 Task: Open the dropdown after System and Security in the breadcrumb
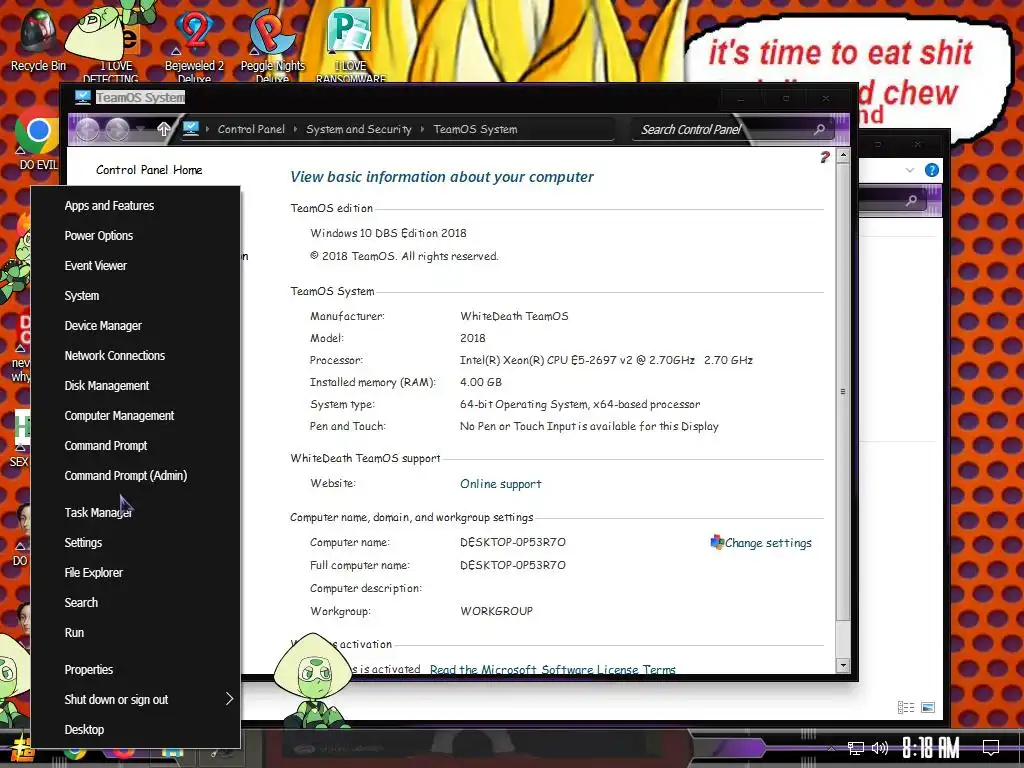point(423,129)
